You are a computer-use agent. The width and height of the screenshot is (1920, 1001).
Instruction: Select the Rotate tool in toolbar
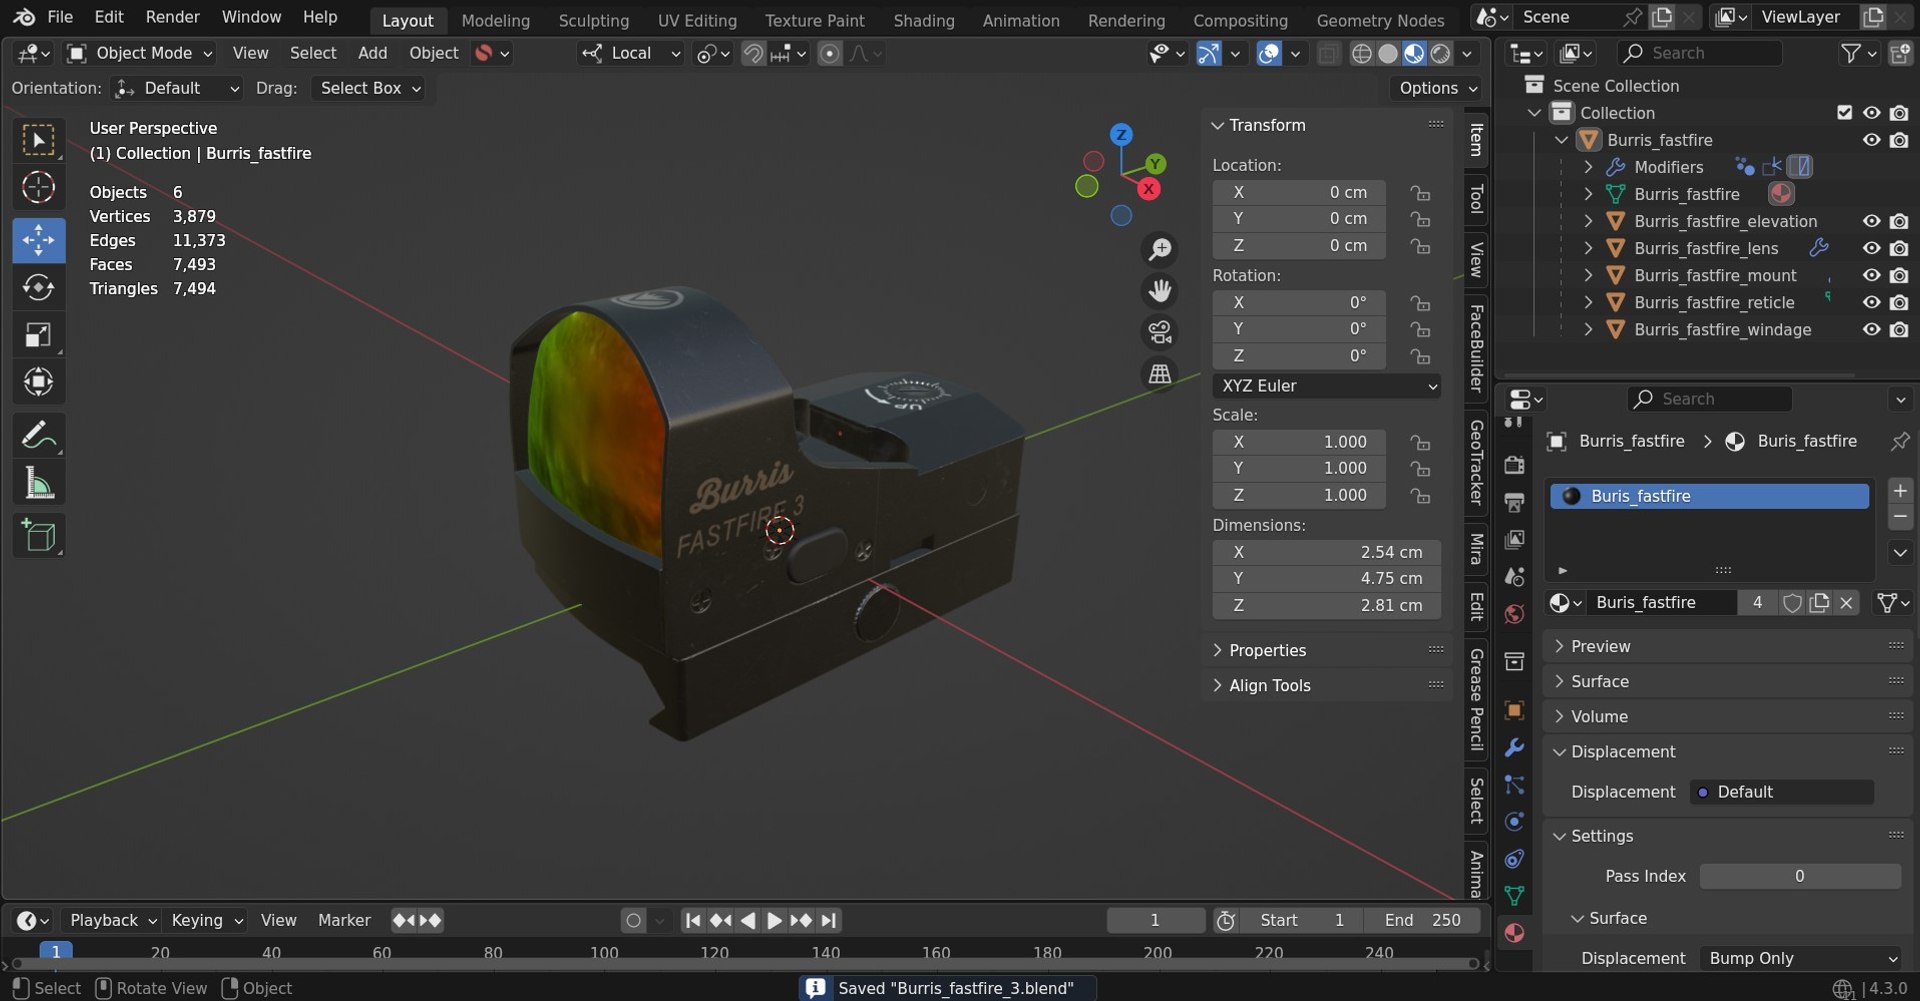click(x=38, y=288)
